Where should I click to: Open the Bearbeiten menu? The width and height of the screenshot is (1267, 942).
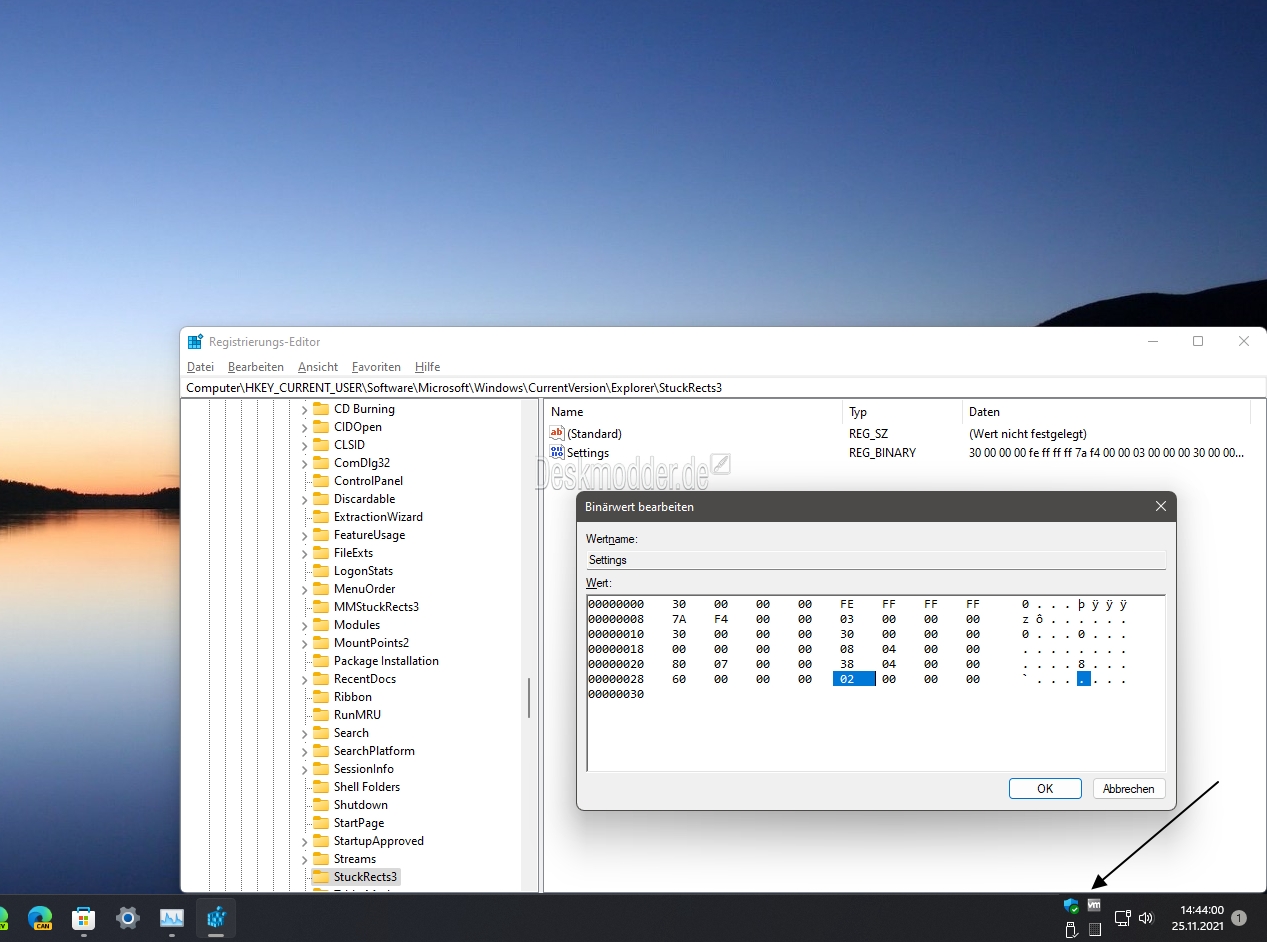click(256, 367)
